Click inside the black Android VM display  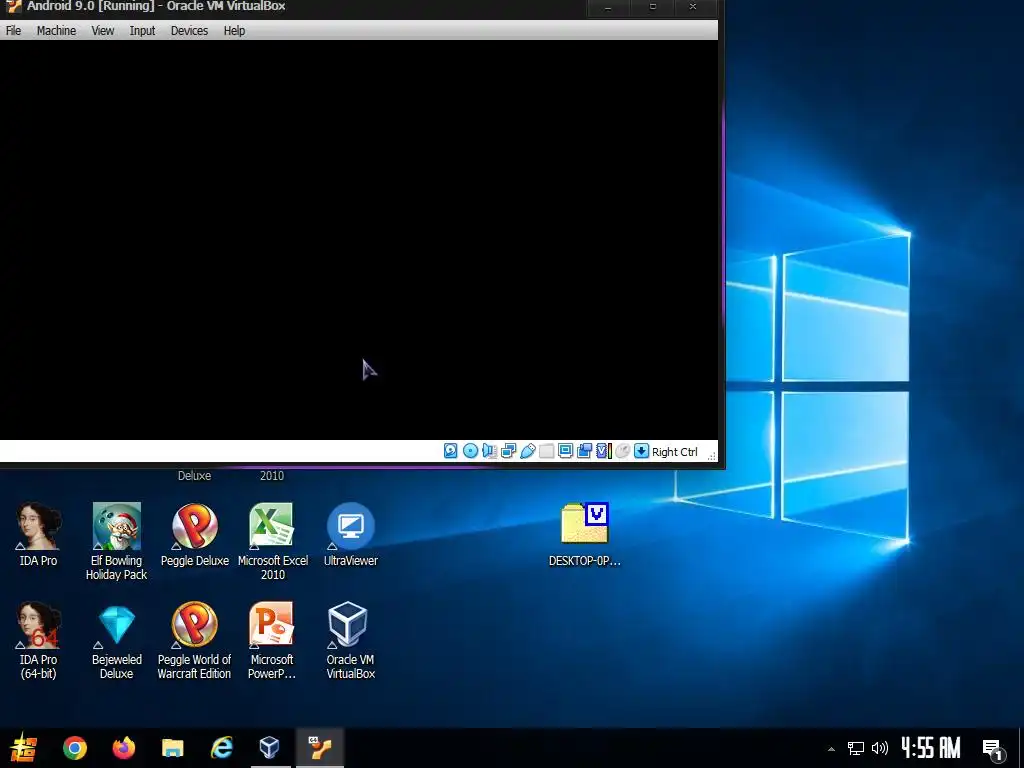[359, 240]
